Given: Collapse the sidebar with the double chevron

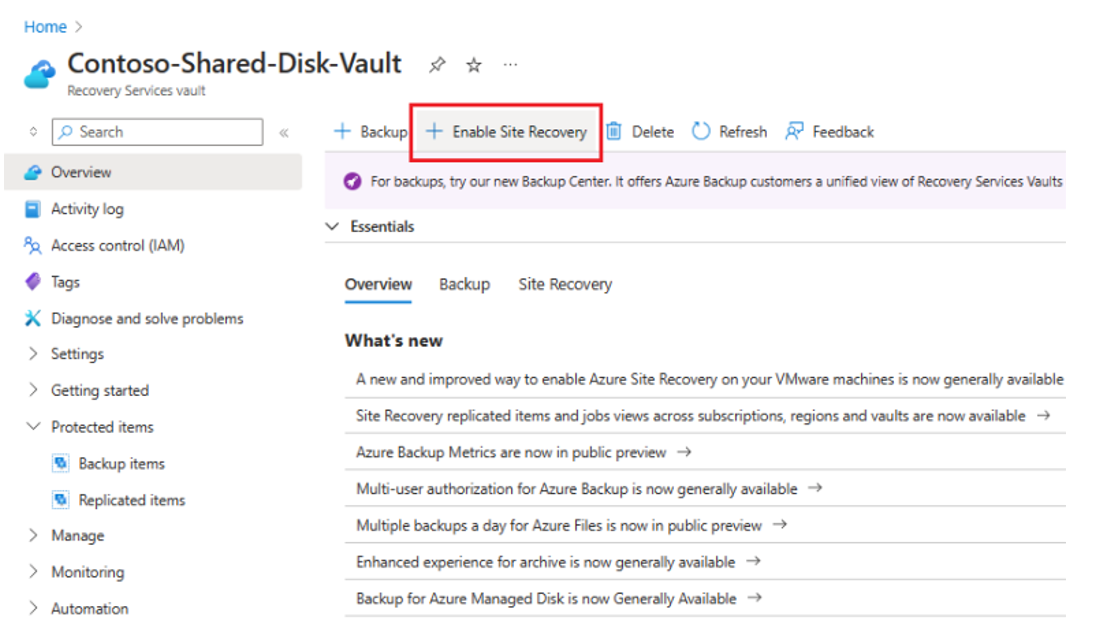Looking at the screenshot, I should coord(284,131).
